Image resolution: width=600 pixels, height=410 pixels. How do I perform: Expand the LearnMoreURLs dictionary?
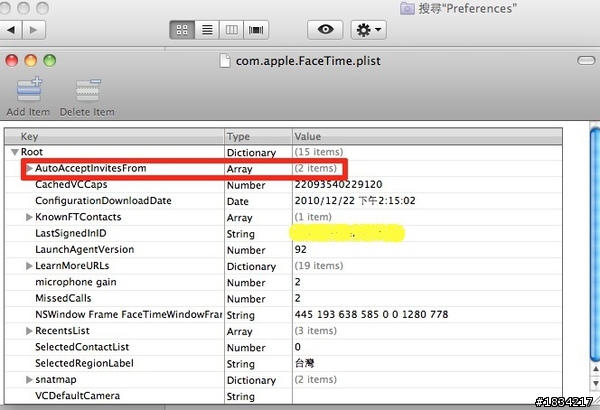point(29,266)
